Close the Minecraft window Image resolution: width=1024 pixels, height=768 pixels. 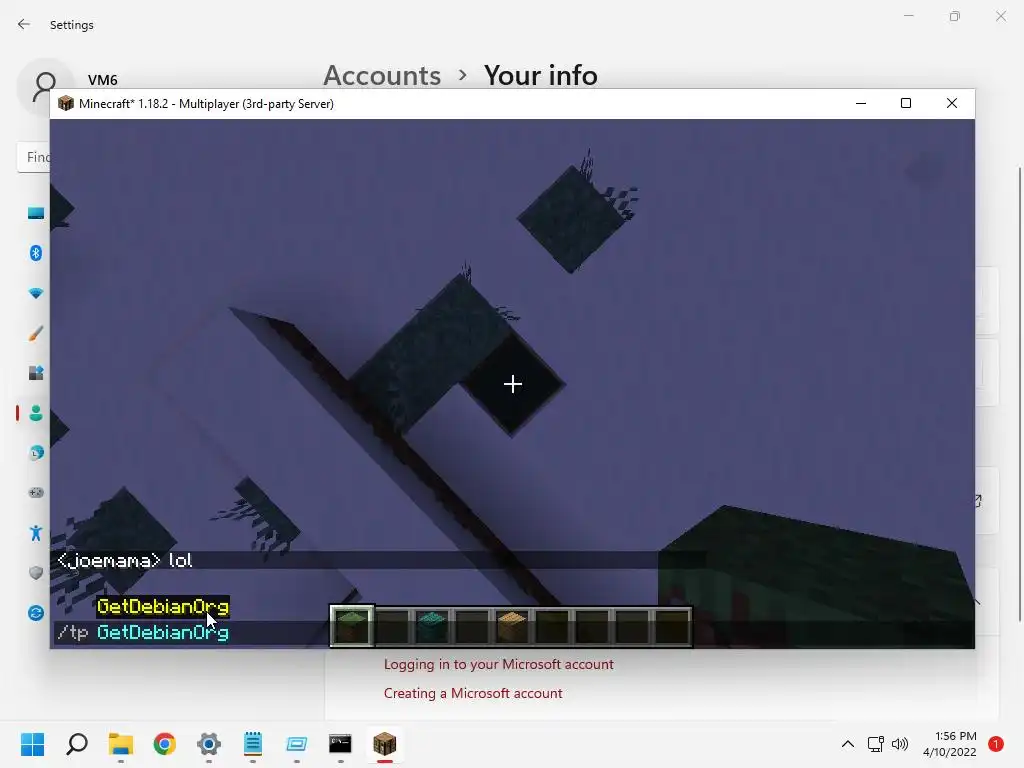coord(952,103)
